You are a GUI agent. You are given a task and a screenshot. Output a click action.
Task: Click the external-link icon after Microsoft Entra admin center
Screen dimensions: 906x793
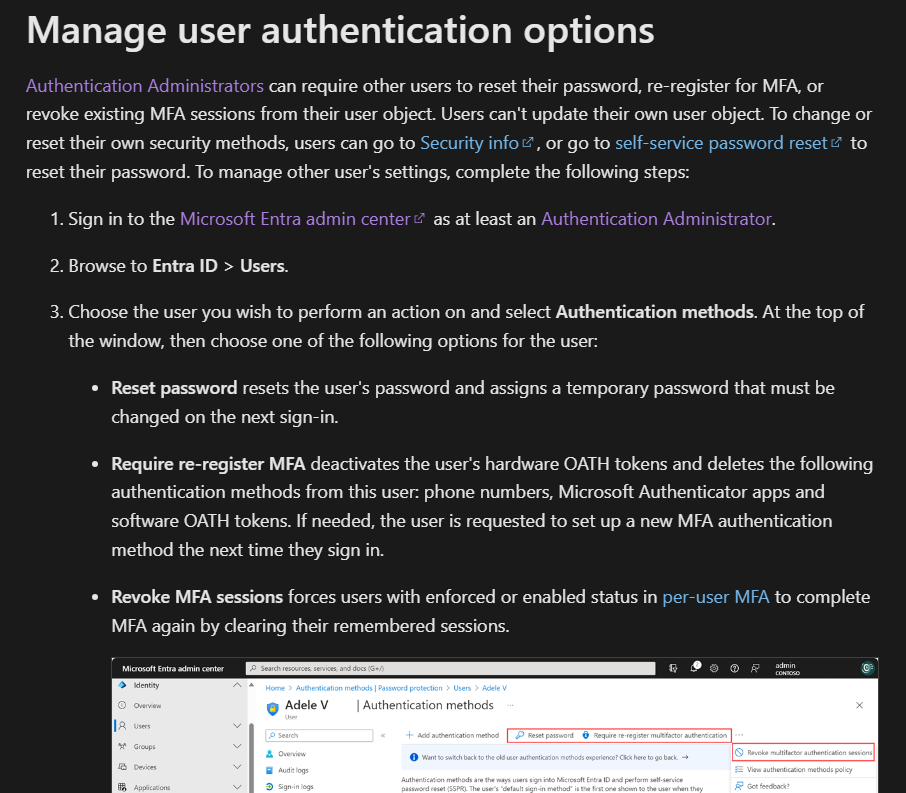419,218
